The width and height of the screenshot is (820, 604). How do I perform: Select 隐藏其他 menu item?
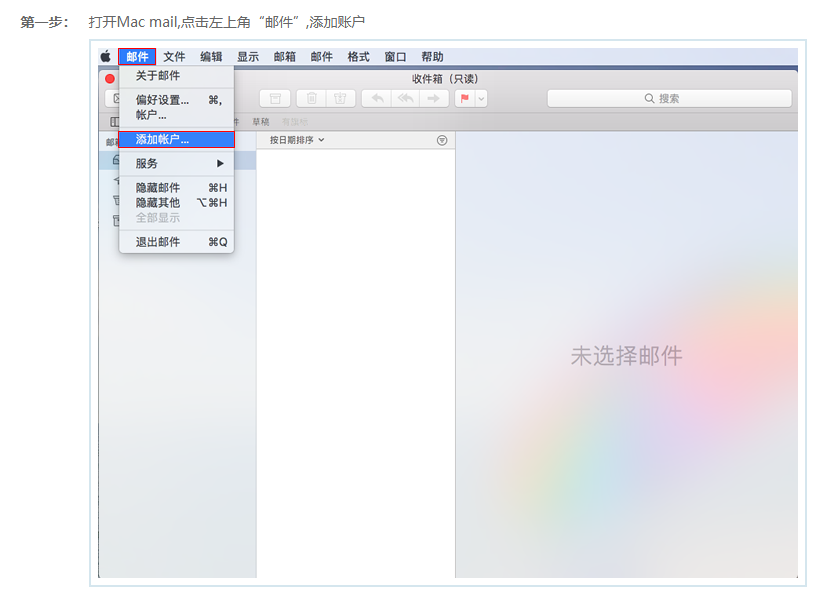coord(176,203)
